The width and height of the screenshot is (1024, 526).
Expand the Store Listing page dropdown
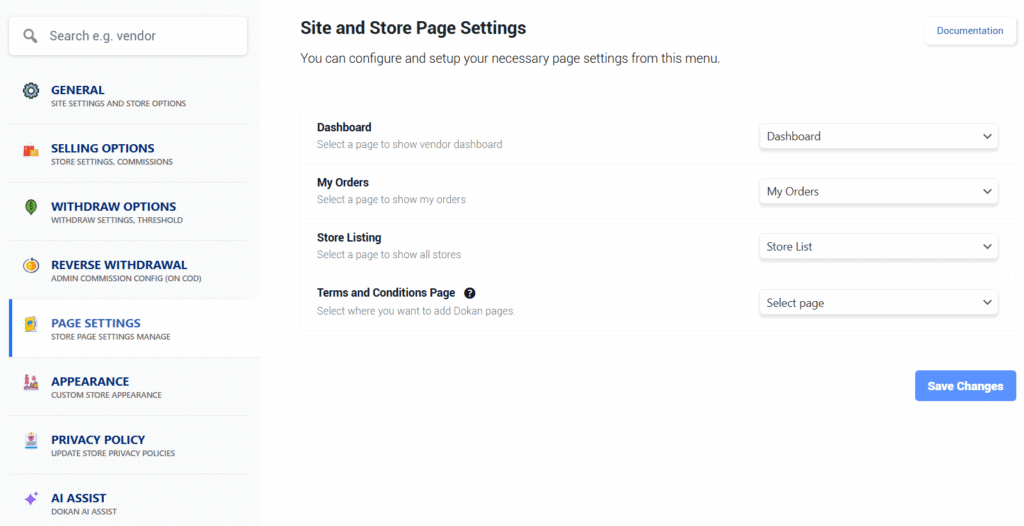click(x=879, y=246)
